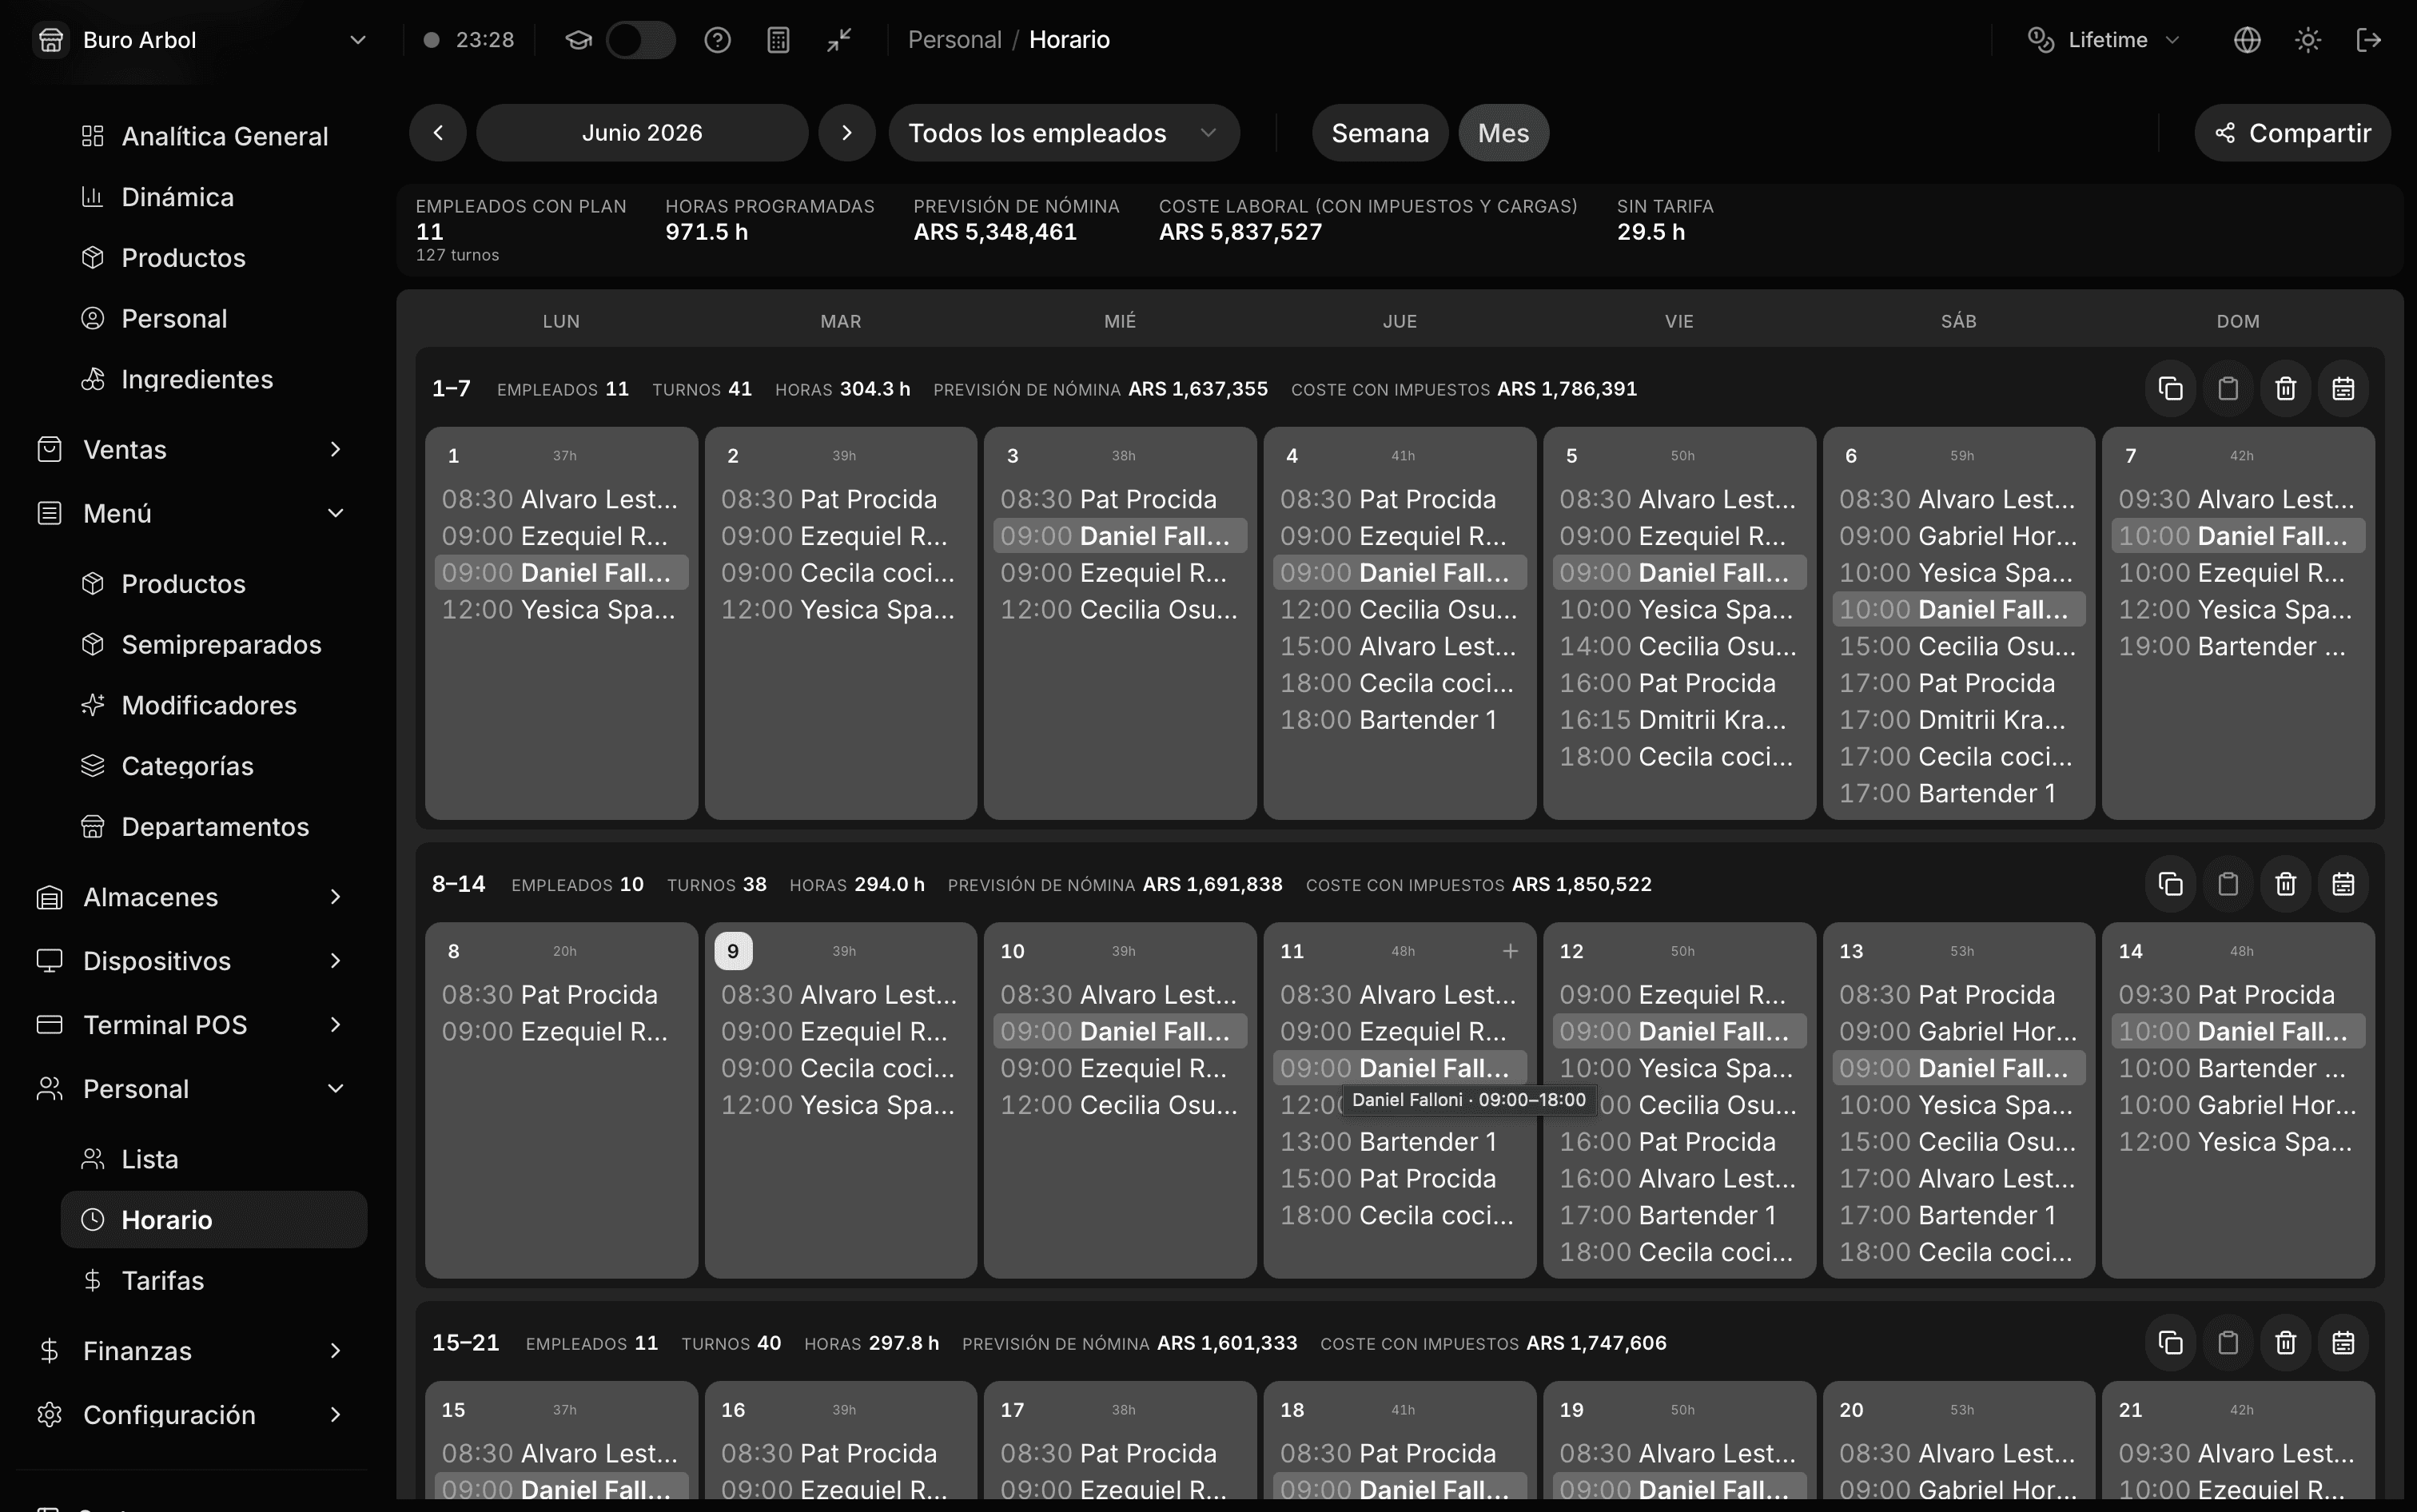This screenshot has height=1512, width=2417.
Task: Open the language globe icon
Action: point(2247,40)
